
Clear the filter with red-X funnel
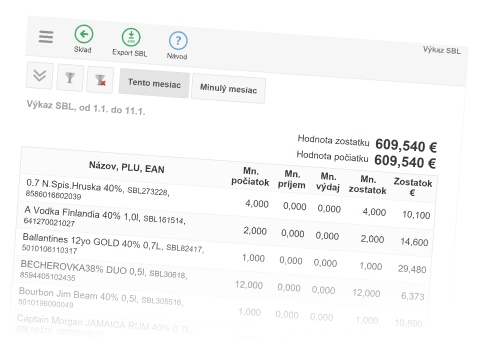pos(100,80)
